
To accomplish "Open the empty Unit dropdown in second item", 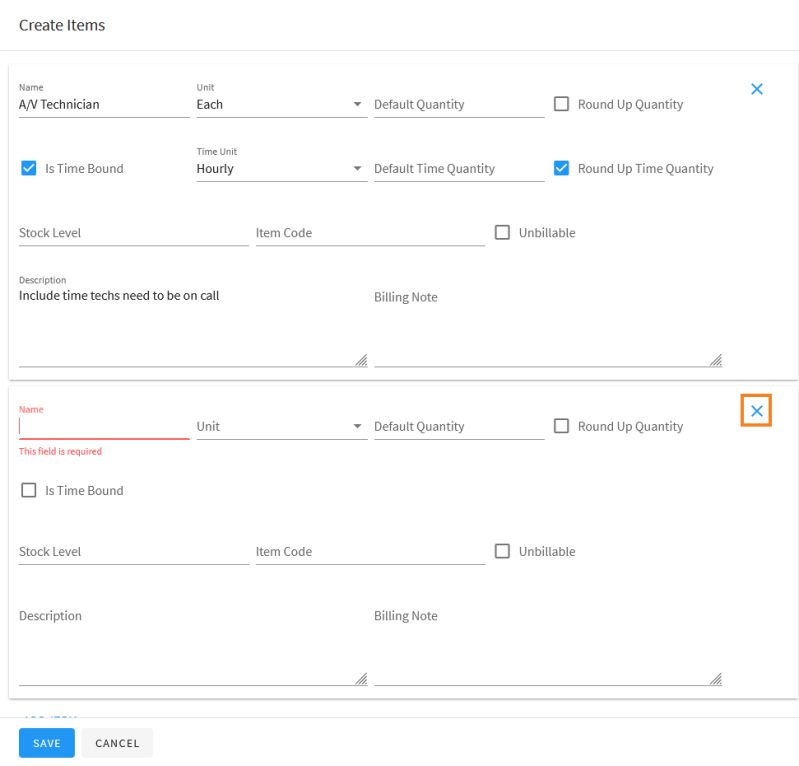I will click(281, 427).
